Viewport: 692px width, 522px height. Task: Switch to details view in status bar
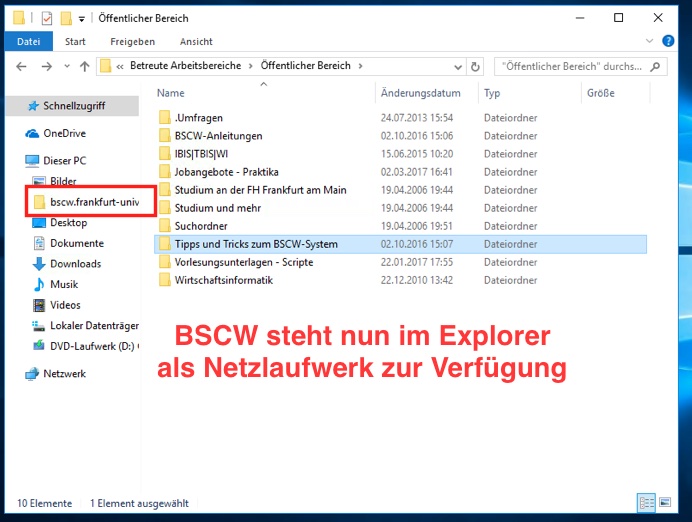point(647,503)
